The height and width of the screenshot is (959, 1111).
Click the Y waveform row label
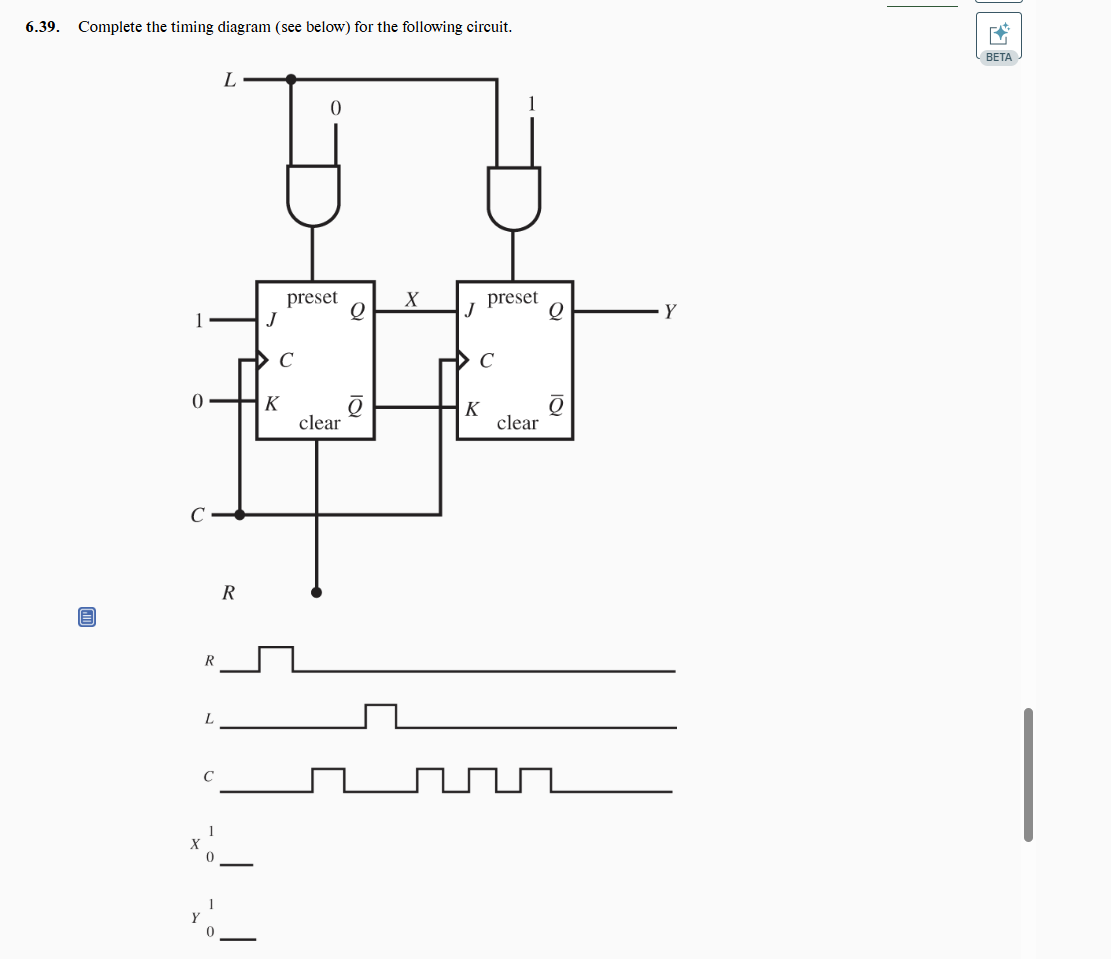(195, 917)
